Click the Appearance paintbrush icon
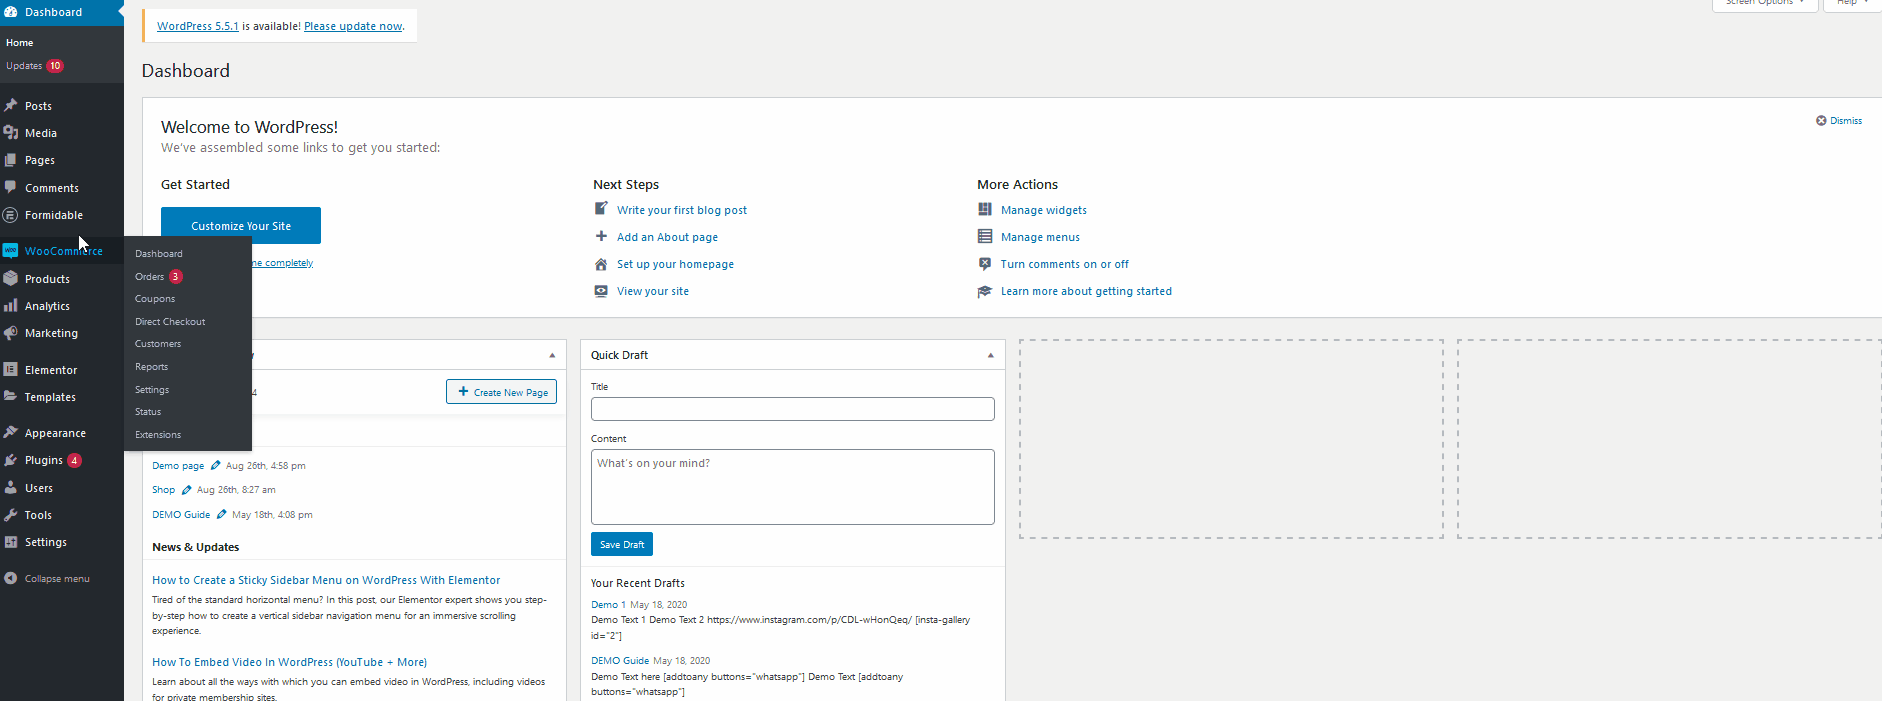 point(11,432)
